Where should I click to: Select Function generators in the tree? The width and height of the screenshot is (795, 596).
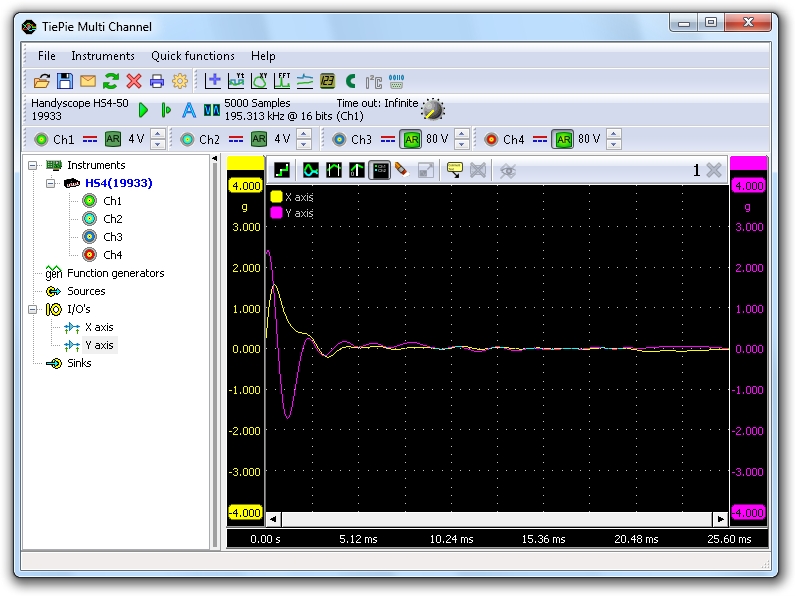point(115,273)
